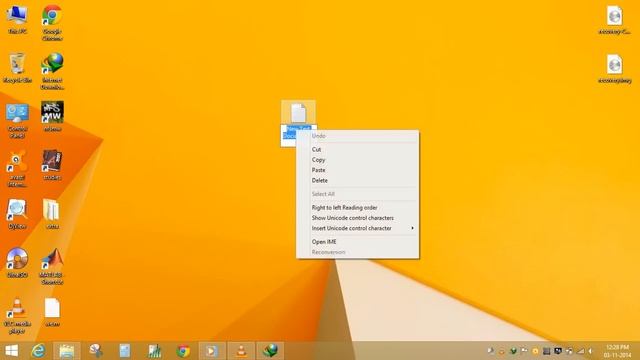The height and width of the screenshot is (360, 640).
Task: Open the Action Center flag in the tray
Action: [524, 351]
